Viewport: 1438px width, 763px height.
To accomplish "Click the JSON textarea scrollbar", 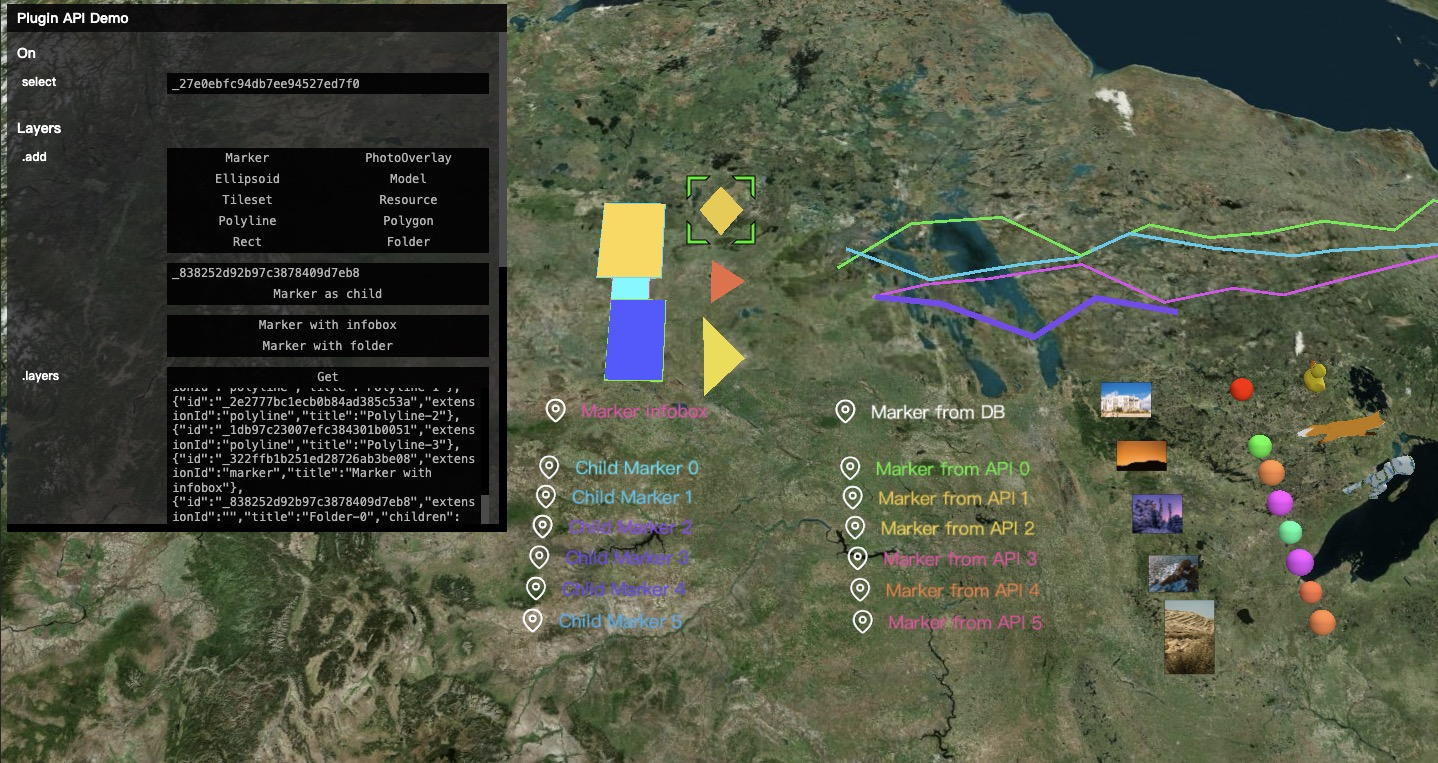I will pos(487,508).
